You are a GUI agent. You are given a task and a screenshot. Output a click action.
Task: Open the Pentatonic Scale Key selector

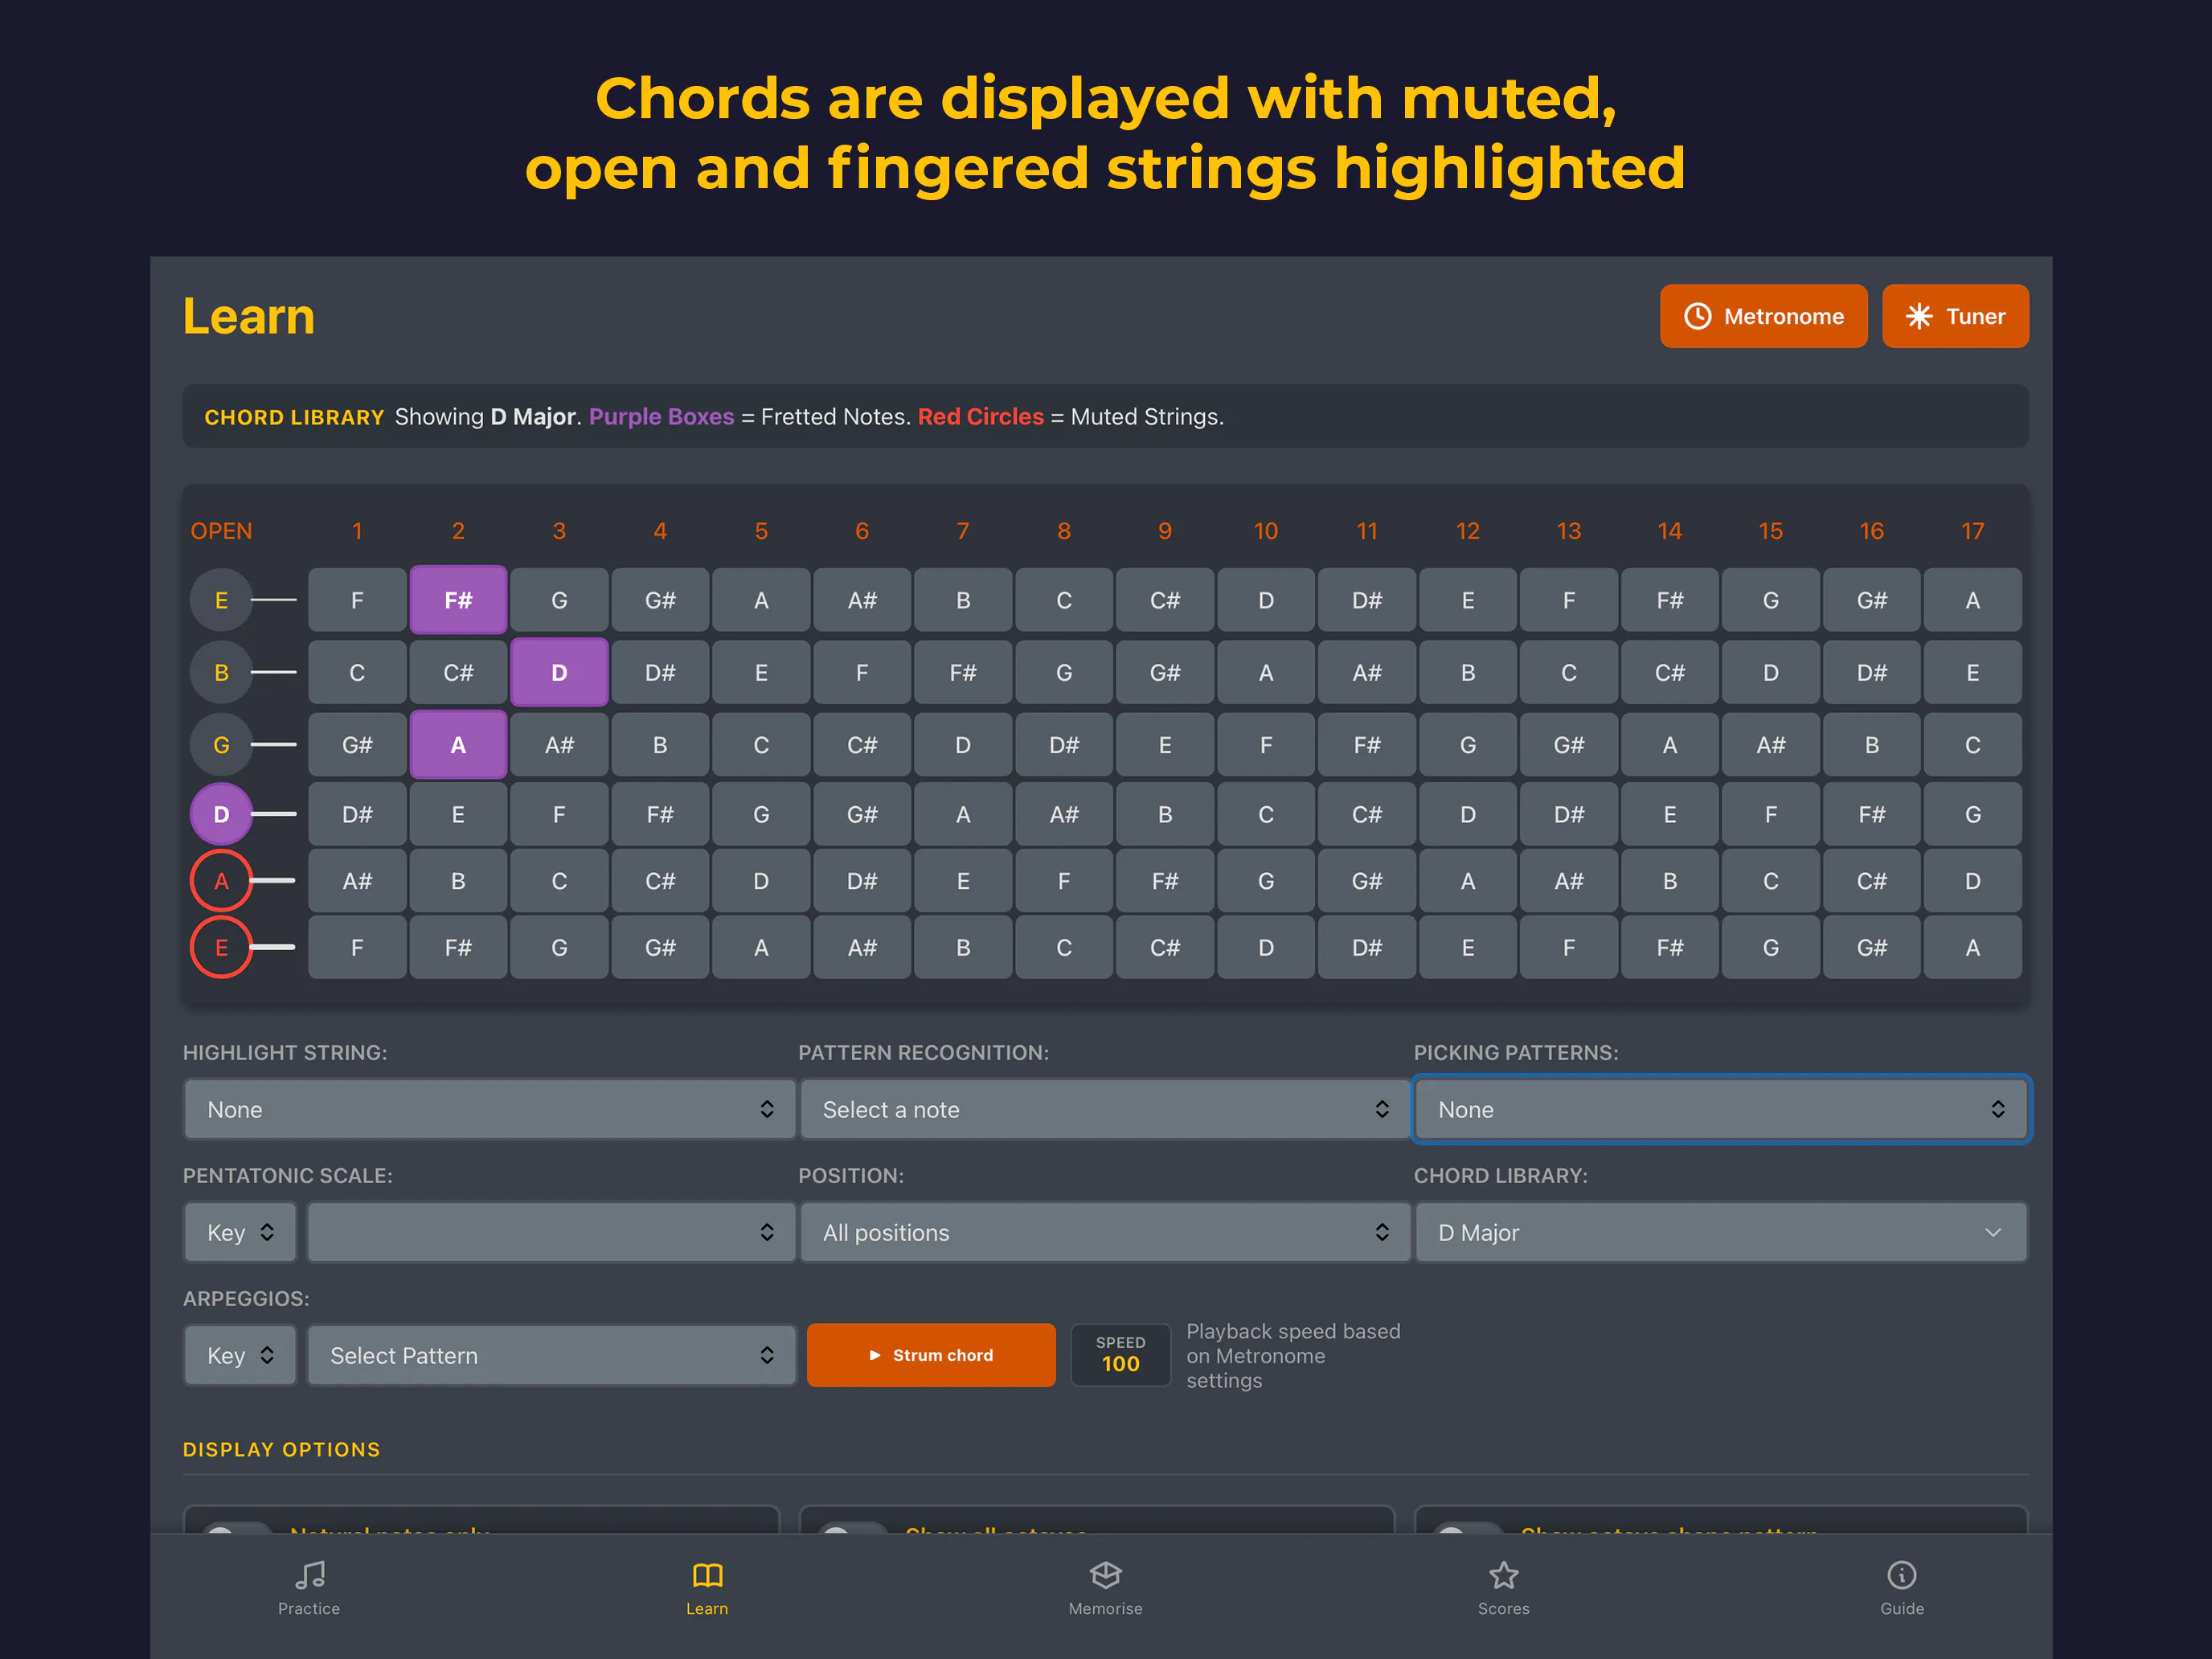click(240, 1232)
